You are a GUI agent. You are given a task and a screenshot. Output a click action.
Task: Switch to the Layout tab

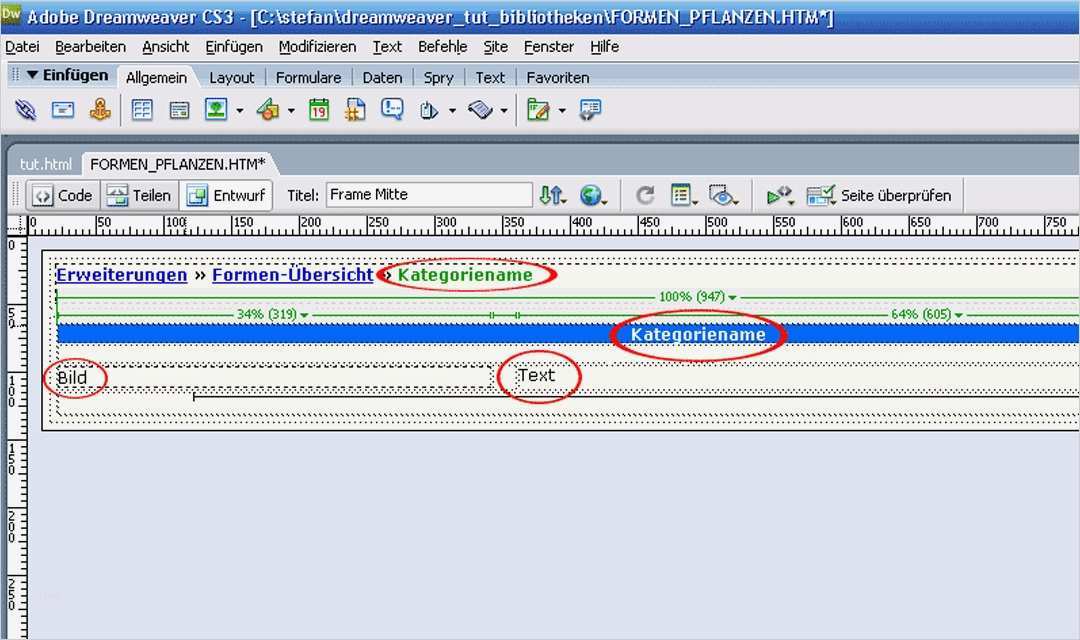click(232, 77)
